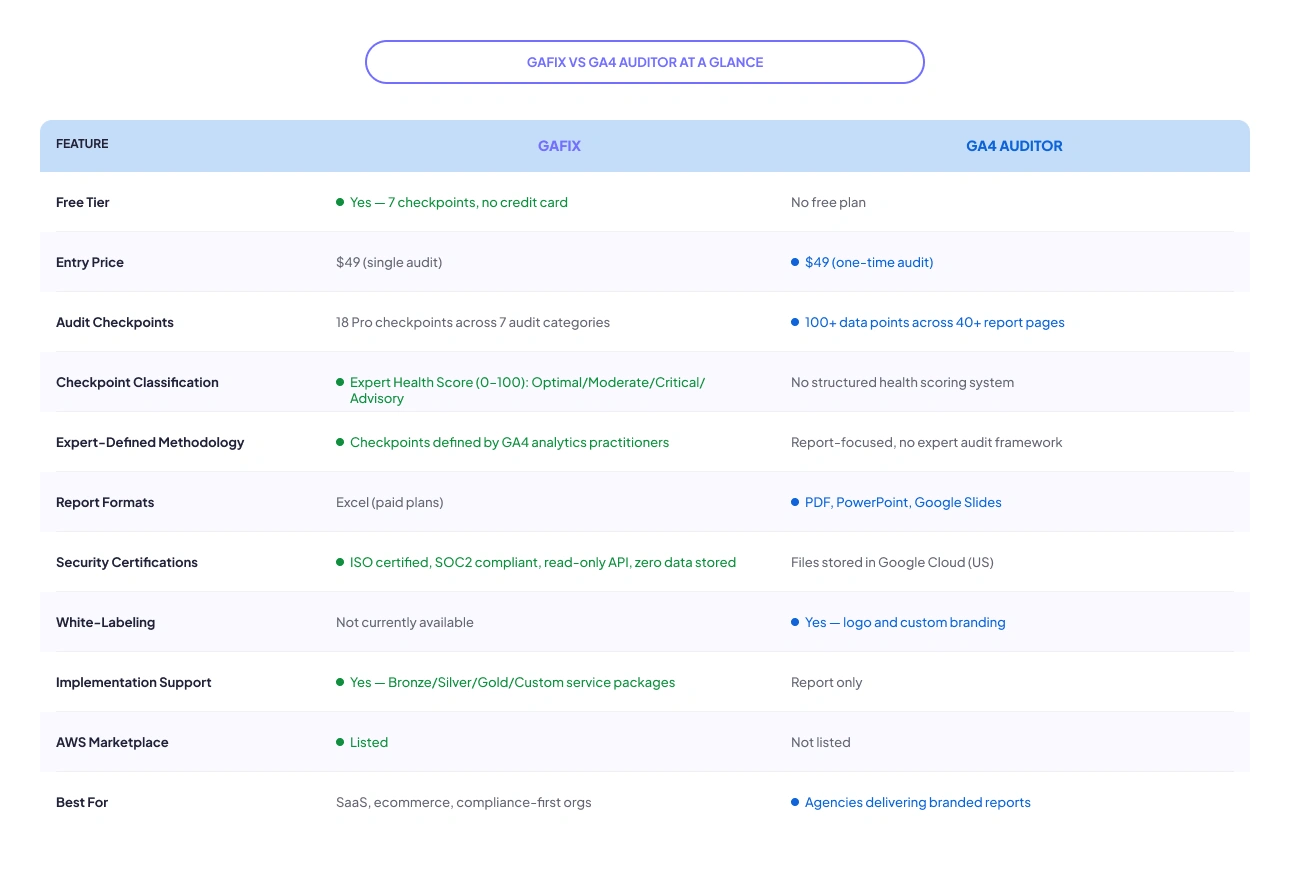Click the GAFIX vs GA4 Auditor heading pill

coord(645,62)
